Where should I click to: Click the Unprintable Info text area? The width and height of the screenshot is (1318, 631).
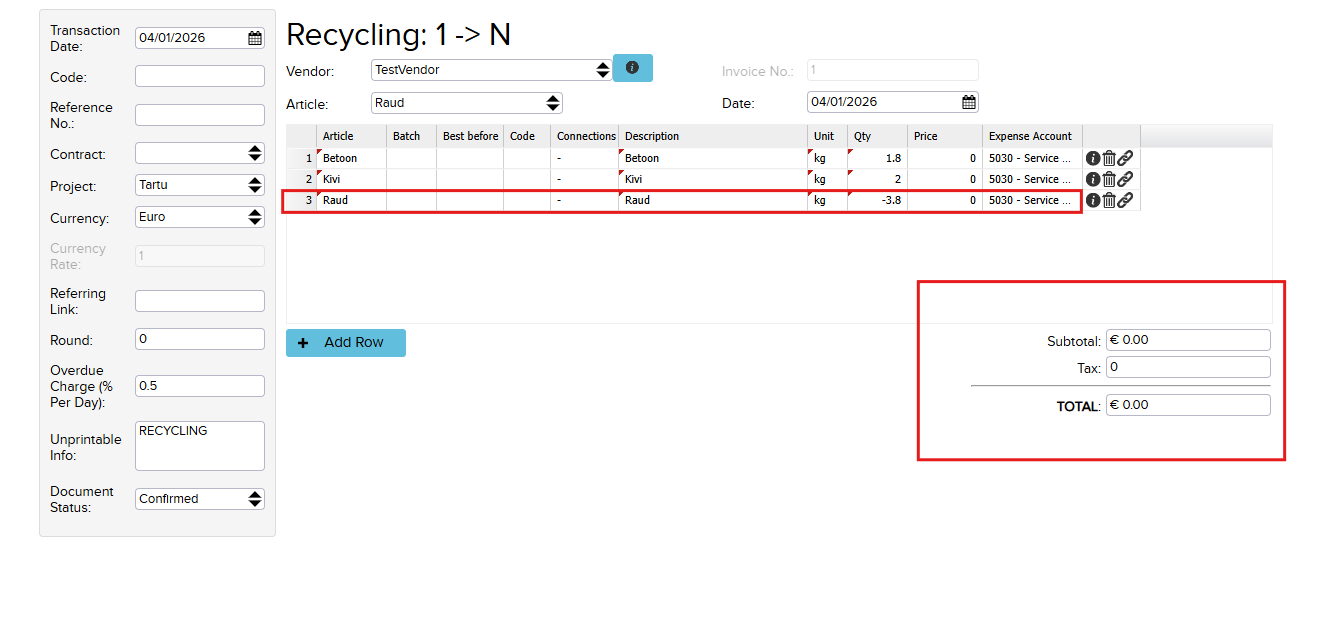(200, 446)
